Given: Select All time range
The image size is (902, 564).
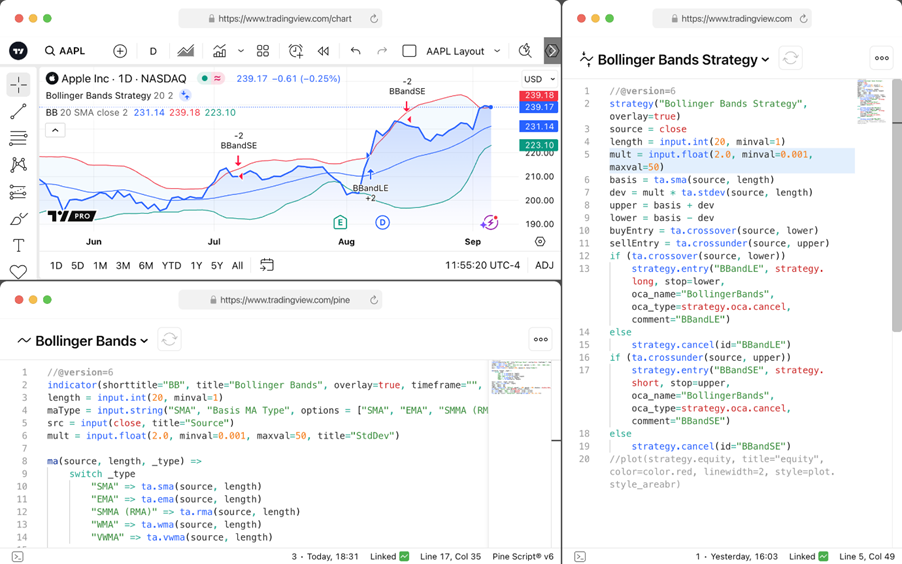Looking at the screenshot, I should [238, 265].
